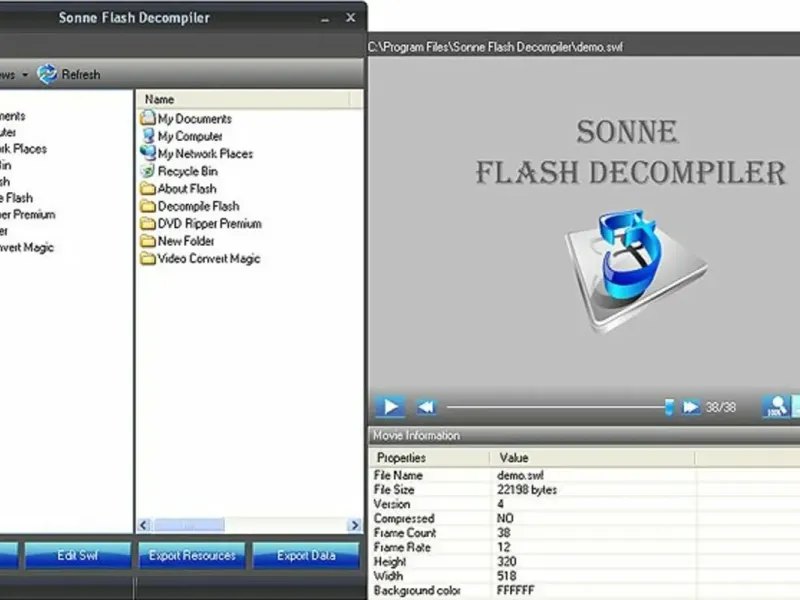The image size is (800, 600).
Task: Click the 'Width' property label
Action: tap(388, 576)
